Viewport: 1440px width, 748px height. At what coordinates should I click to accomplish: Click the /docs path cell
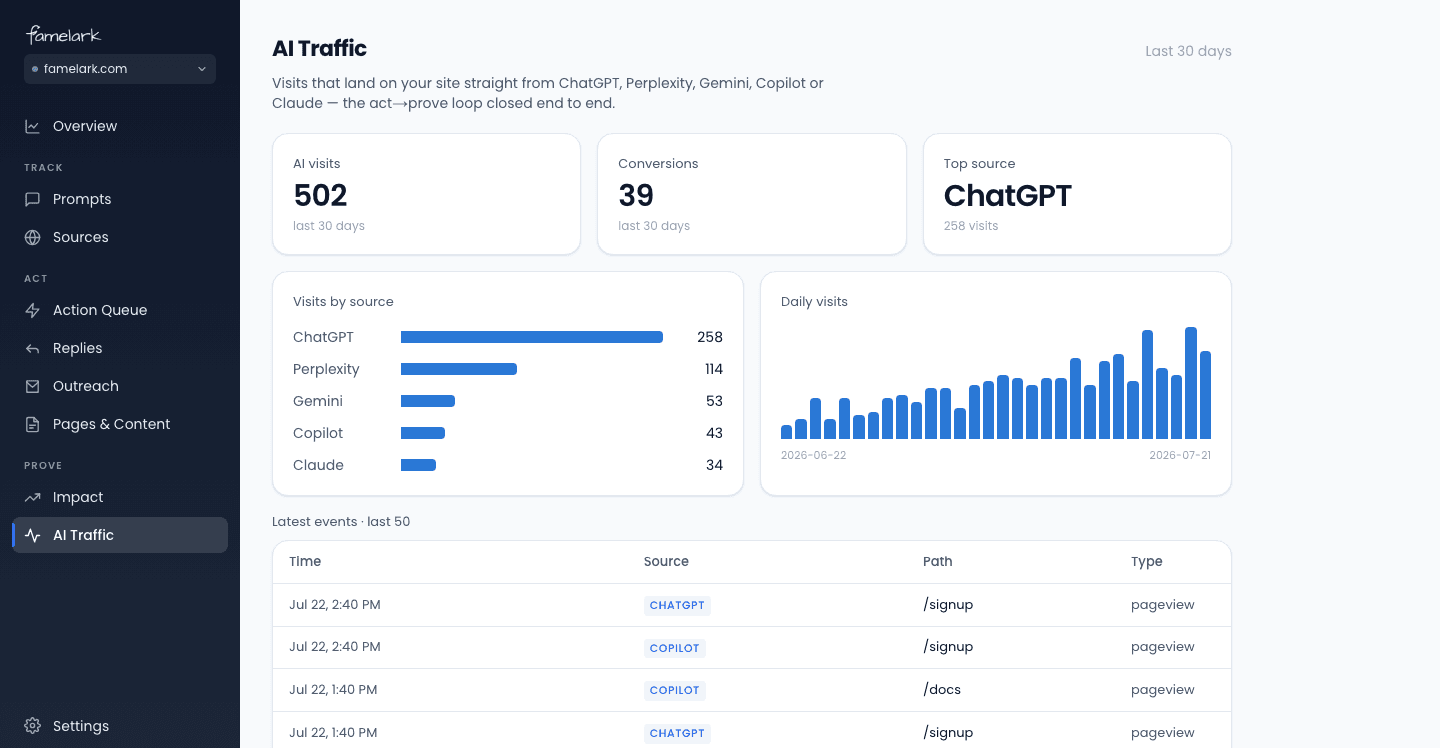[942, 690]
